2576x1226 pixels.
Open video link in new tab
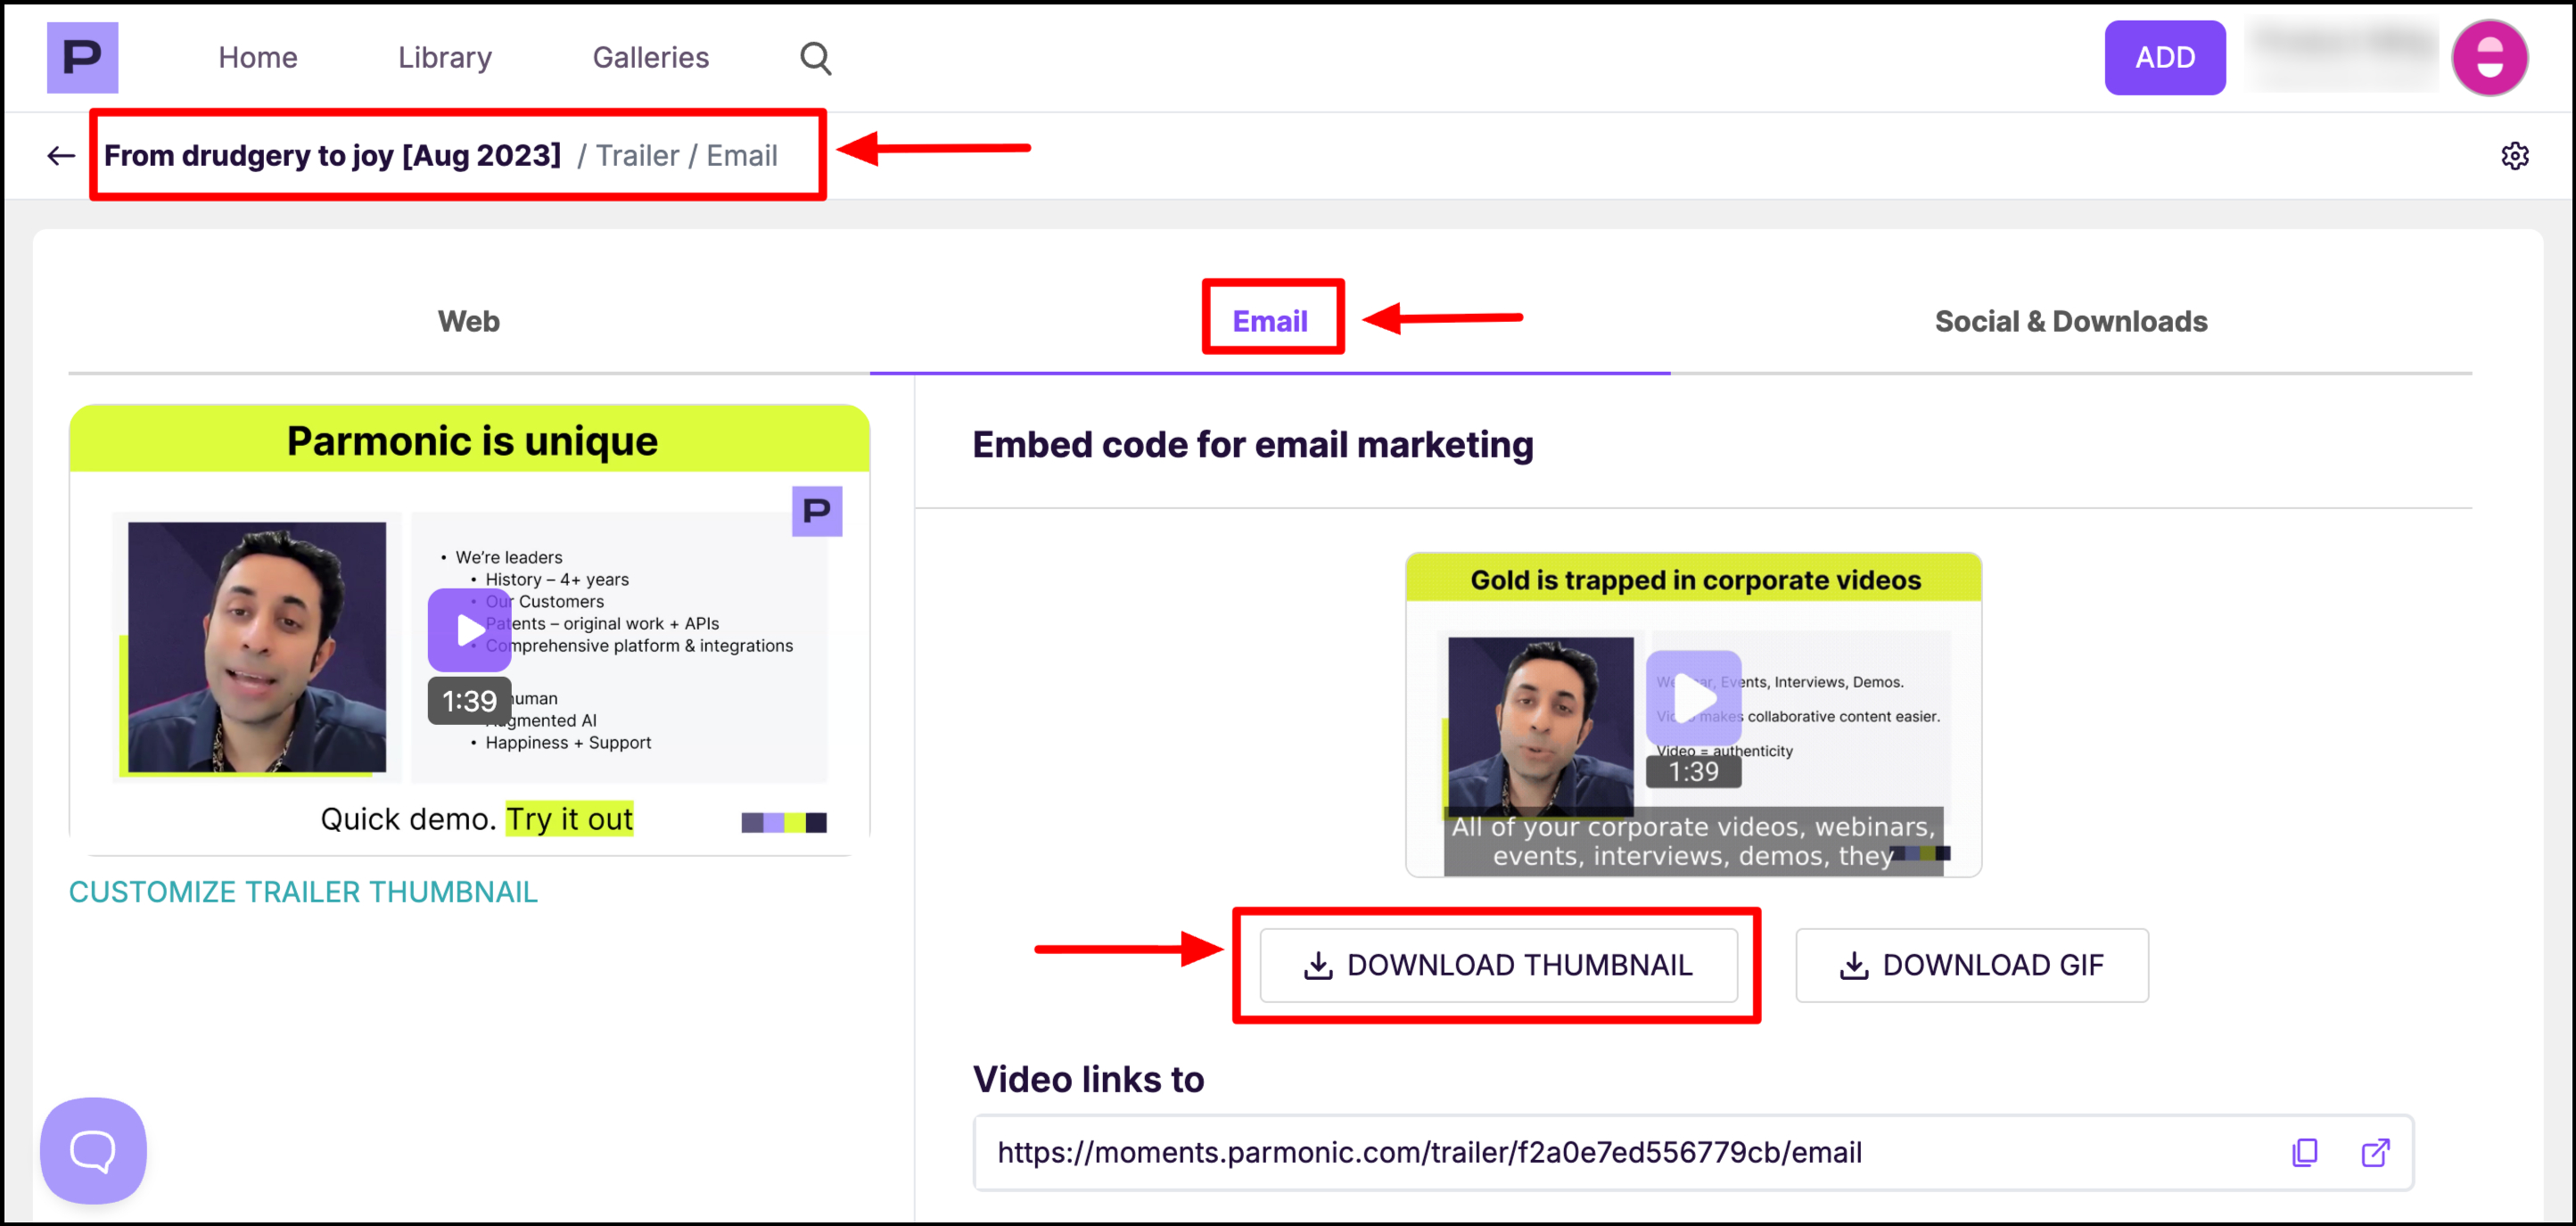(2375, 1152)
